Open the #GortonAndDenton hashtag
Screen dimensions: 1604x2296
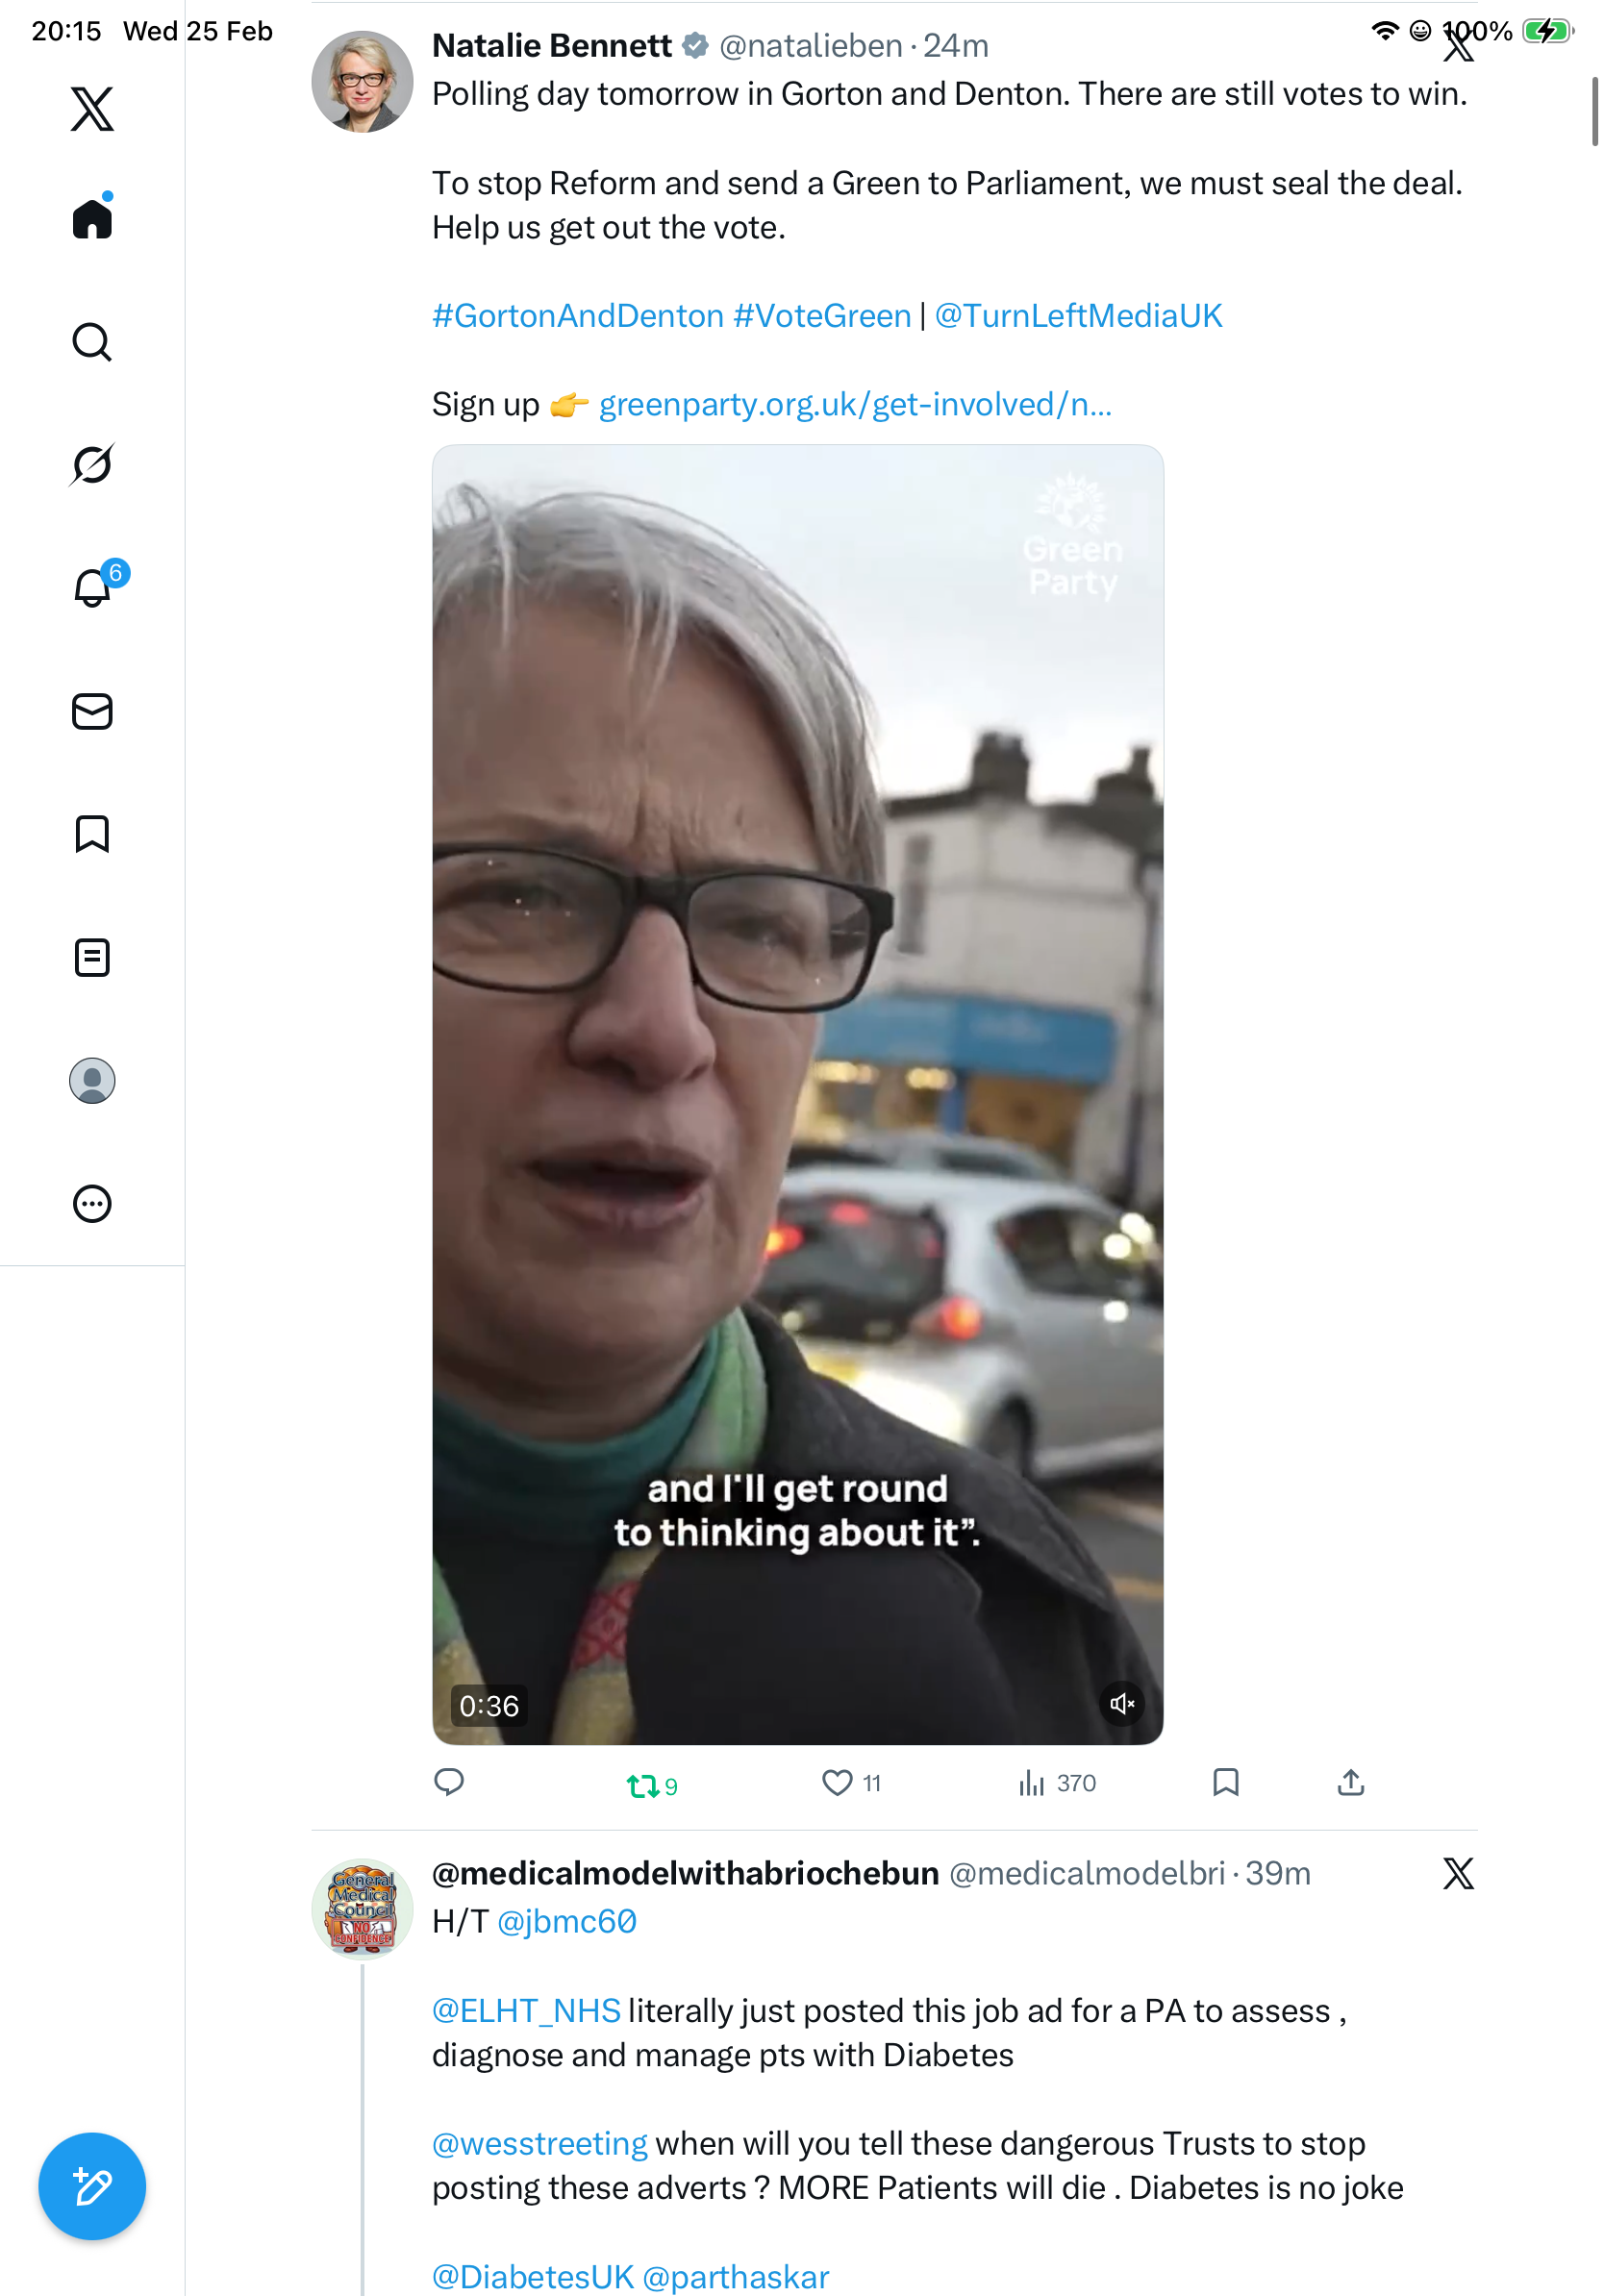click(578, 316)
